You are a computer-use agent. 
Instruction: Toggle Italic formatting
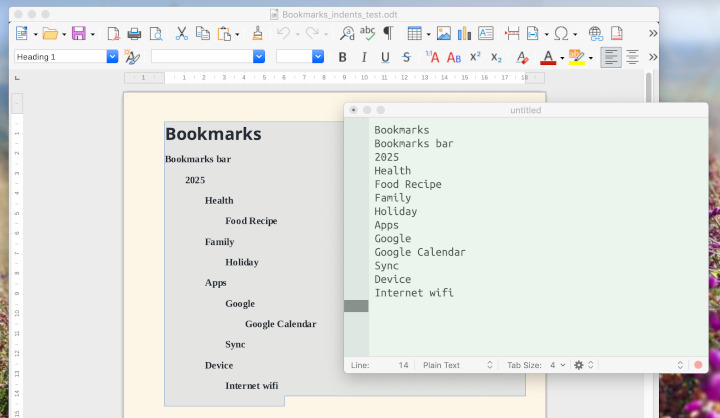tap(363, 57)
